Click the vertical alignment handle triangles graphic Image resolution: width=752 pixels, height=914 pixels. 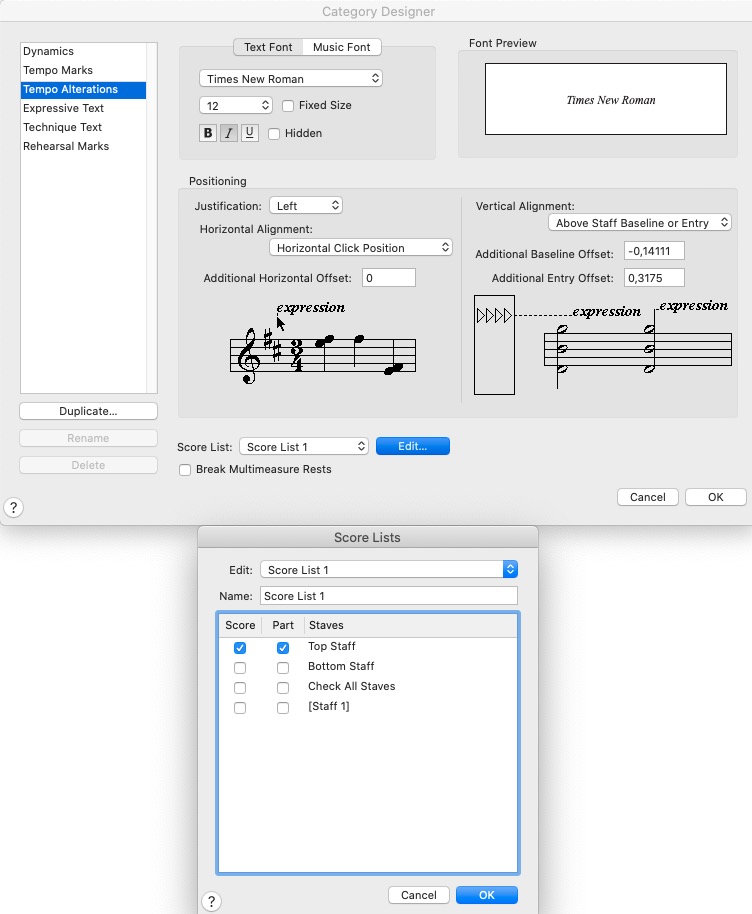tap(494, 316)
